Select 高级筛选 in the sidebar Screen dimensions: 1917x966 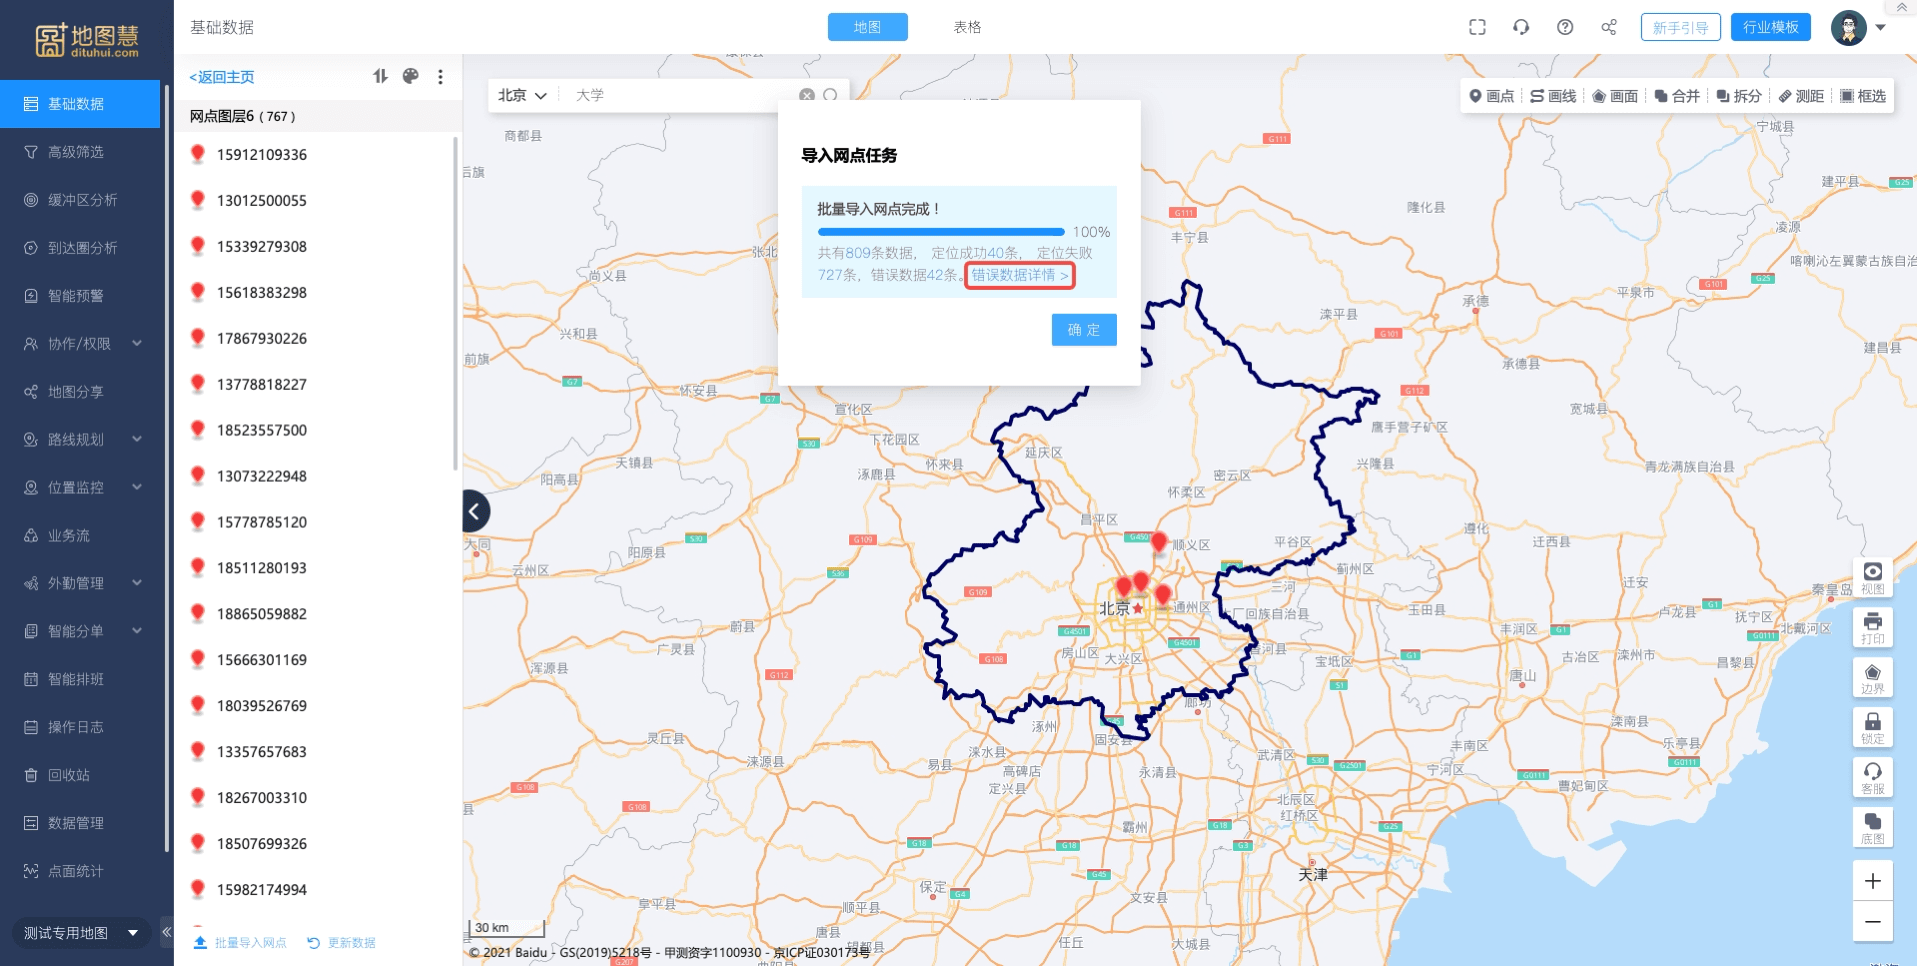[76, 152]
